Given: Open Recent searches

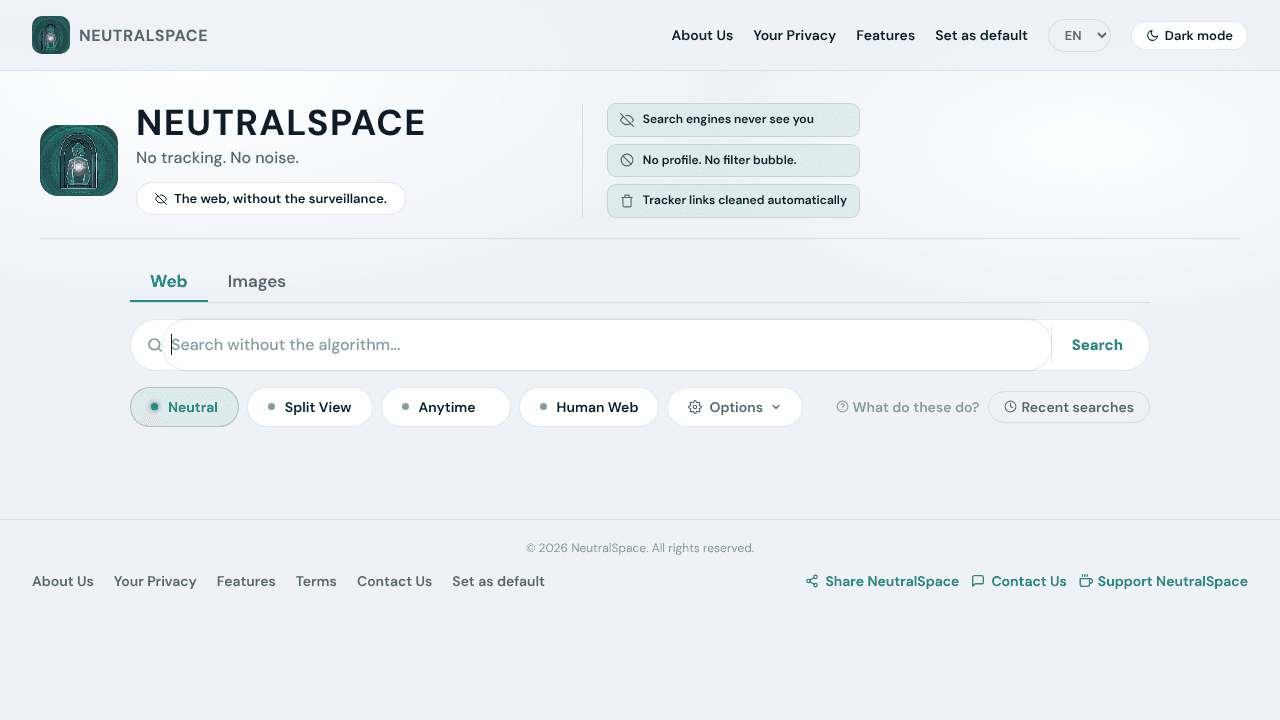Looking at the screenshot, I should pos(1069,407).
